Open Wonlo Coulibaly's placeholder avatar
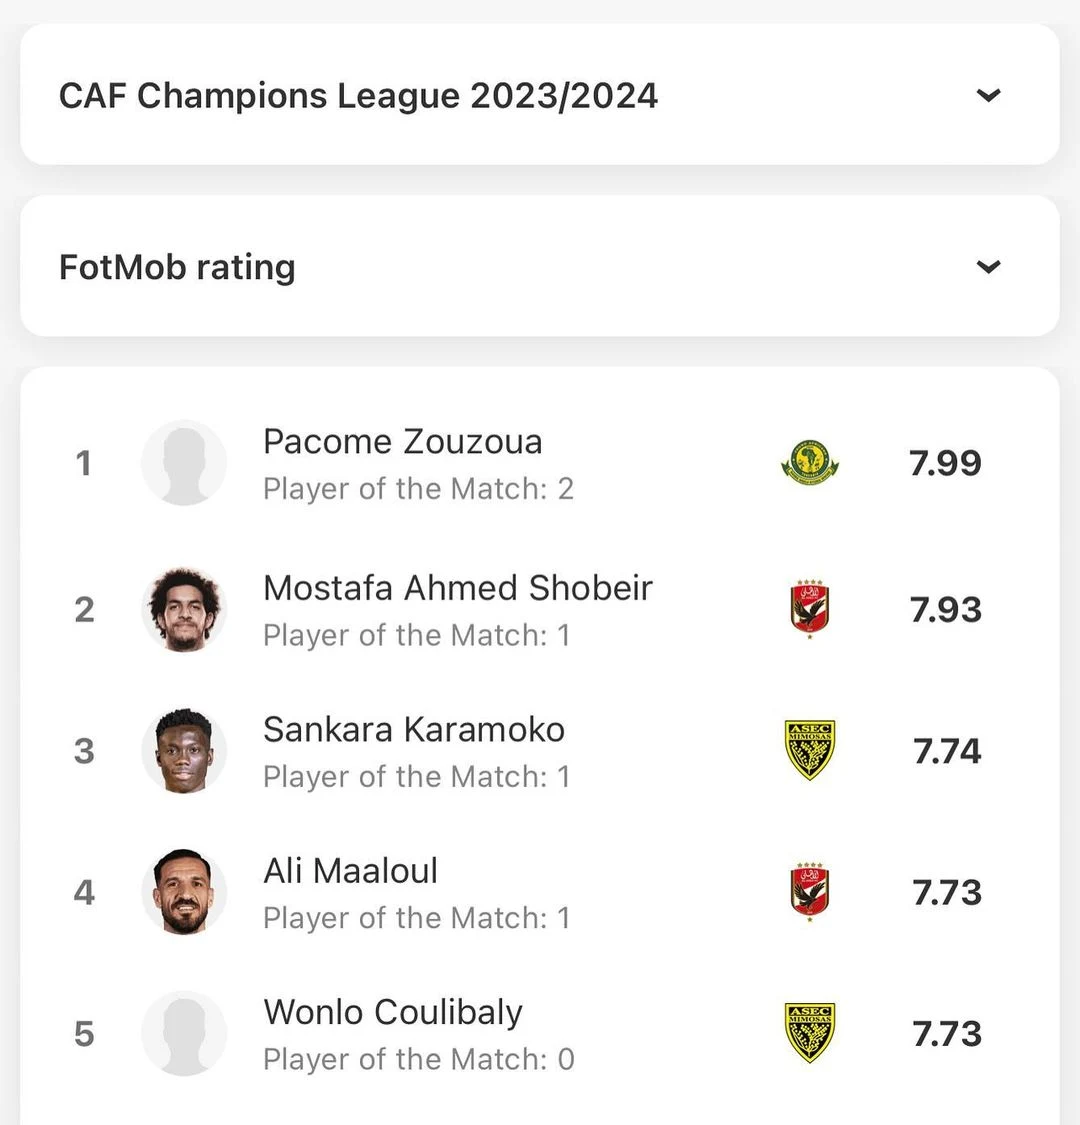The image size is (1080, 1125). [184, 1033]
